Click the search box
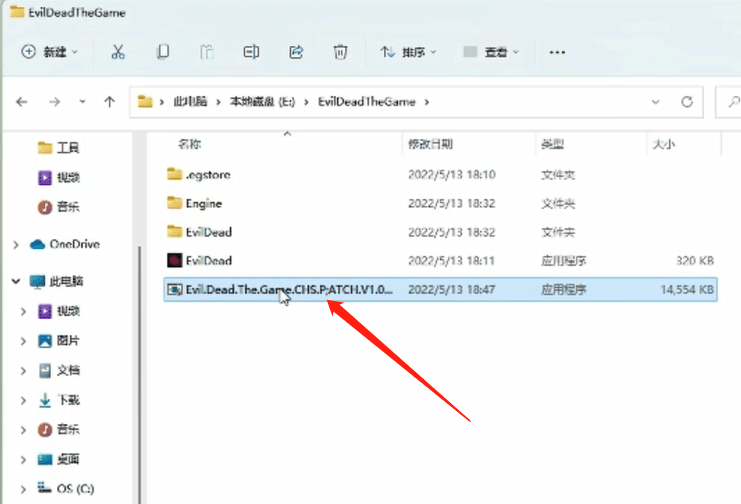Viewport: 741px width, 504px height. (x=729, y=102)
